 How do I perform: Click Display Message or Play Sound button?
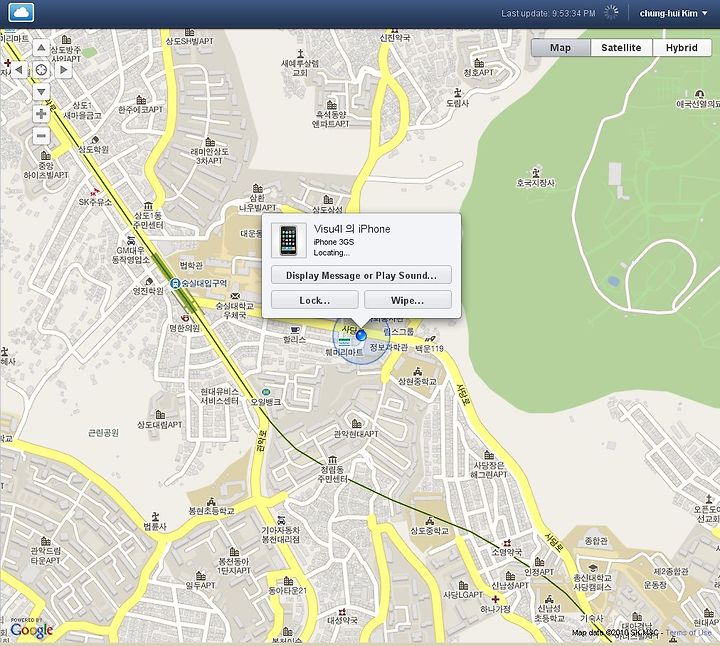tap(361, 275)
